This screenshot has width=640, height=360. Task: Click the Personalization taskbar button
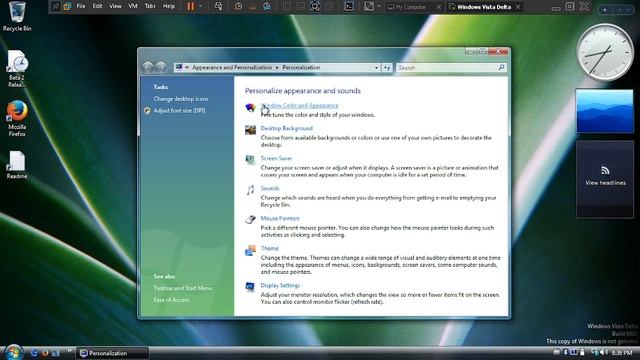click(113, 353)
